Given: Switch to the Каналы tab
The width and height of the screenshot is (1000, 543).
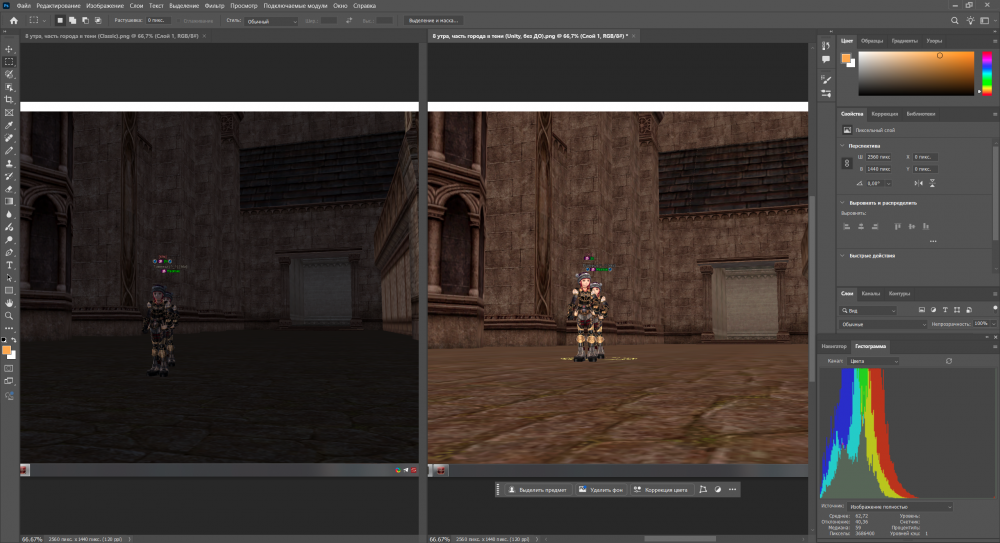Looking at the screenshot, I should pyautogui.click(x=871, y=294).
